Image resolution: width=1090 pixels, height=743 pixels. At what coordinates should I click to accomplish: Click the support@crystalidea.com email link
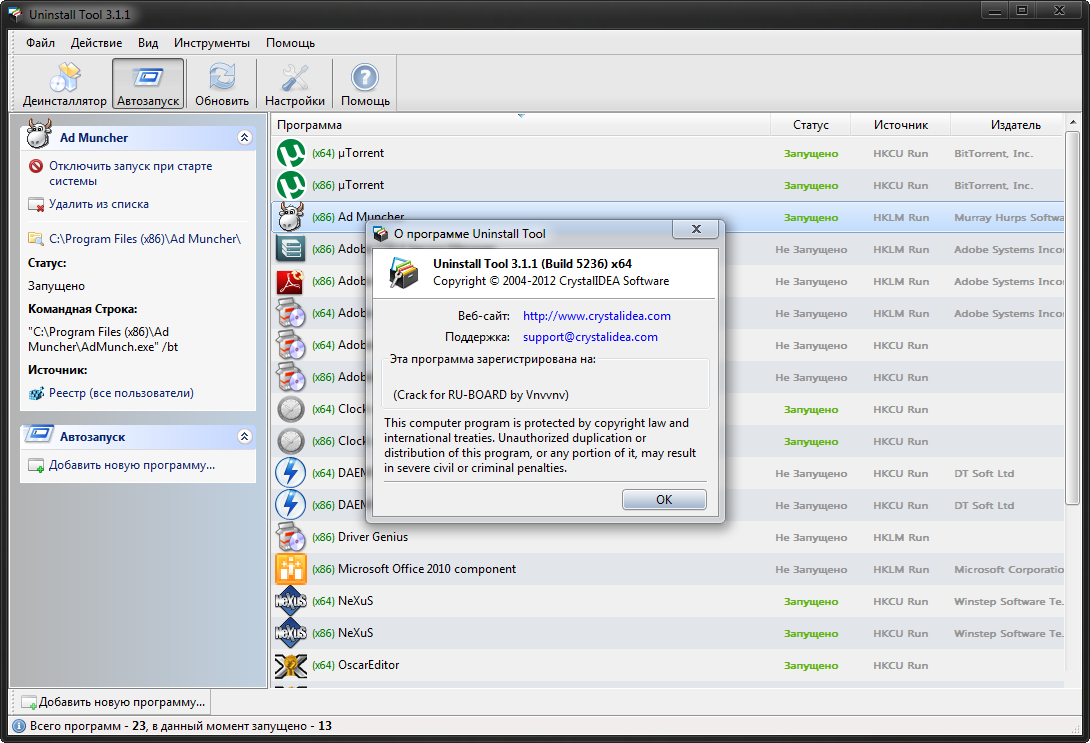tap(590, 338)
